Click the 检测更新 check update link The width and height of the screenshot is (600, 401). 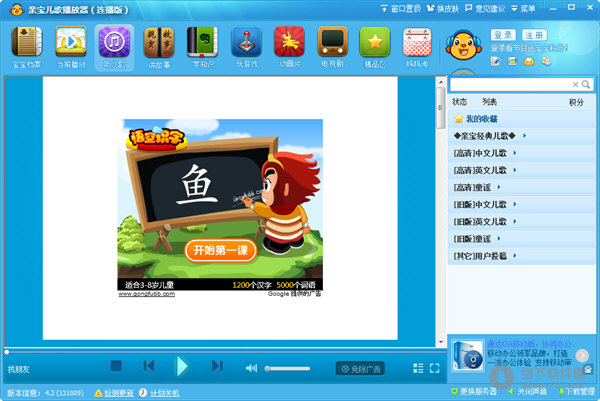tap(114, 393)
